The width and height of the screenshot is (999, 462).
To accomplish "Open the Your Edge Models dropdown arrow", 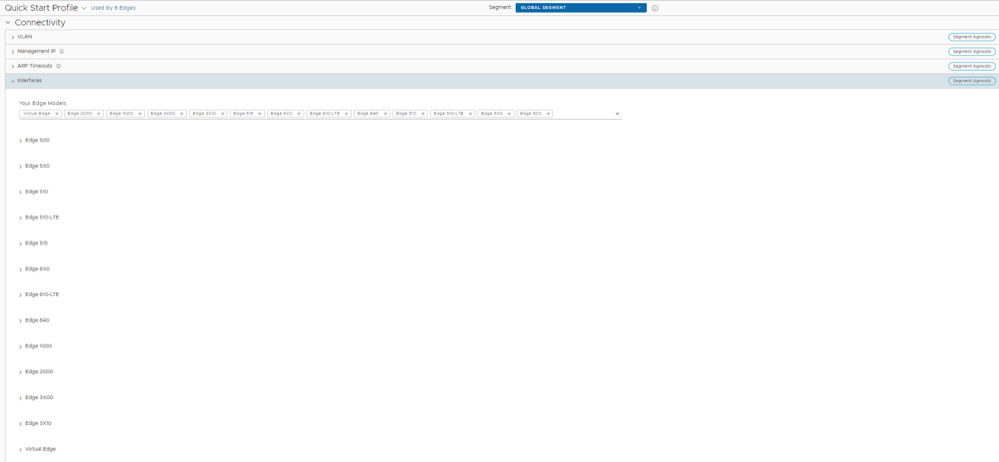I will tap(617, 114).
